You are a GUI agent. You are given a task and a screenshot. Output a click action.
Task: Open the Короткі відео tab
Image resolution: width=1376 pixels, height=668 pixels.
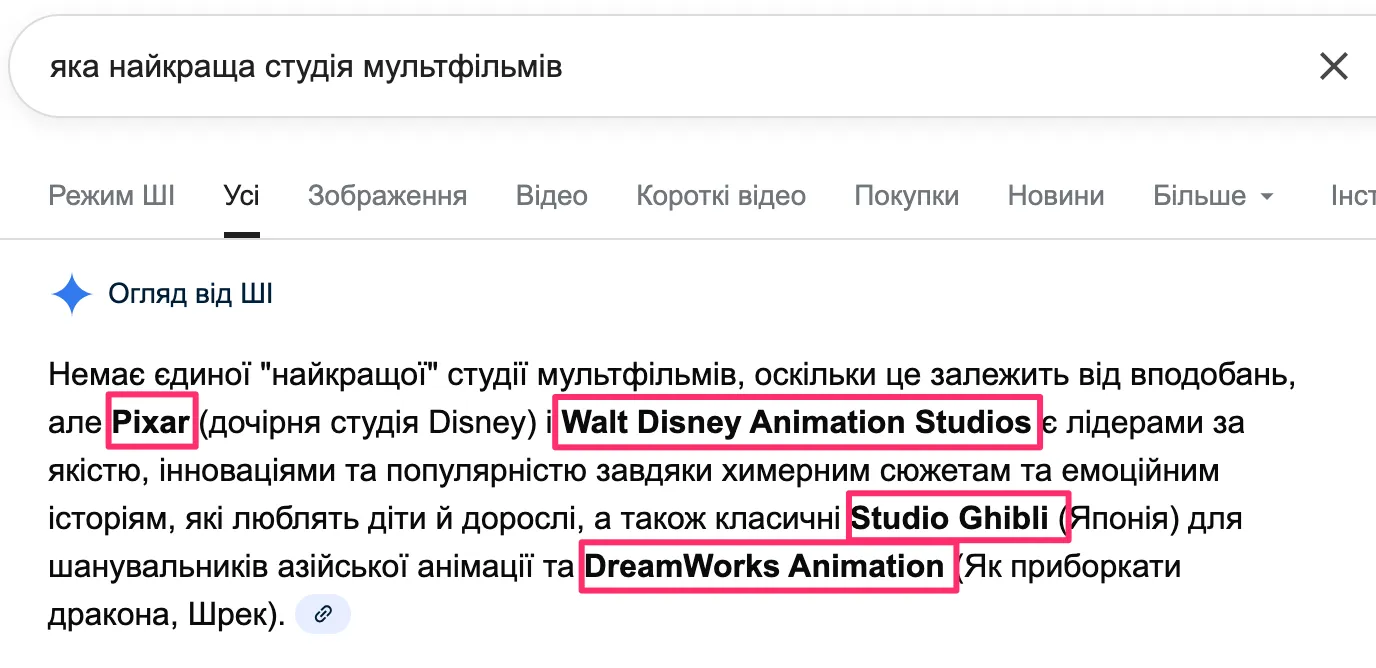point(720,196)
